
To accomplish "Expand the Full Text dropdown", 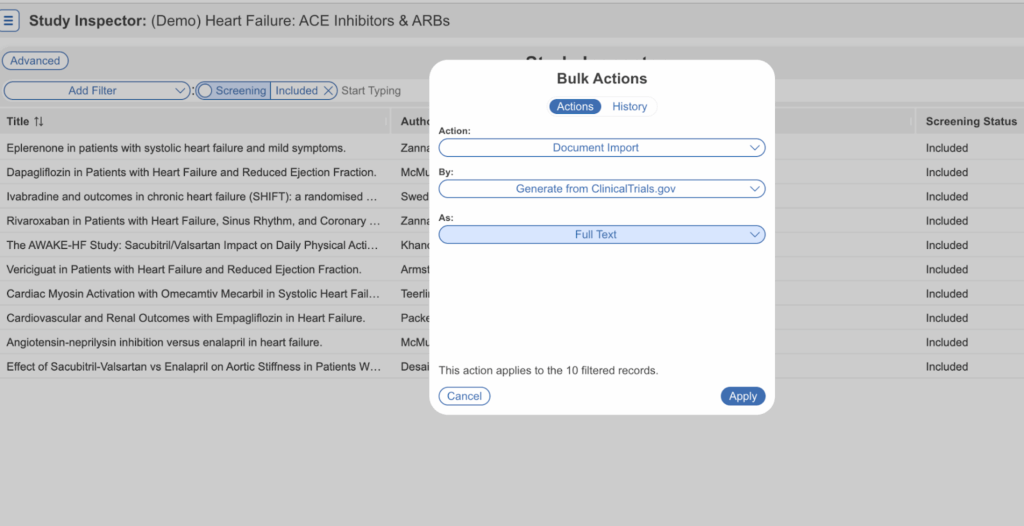I will 601,235.
